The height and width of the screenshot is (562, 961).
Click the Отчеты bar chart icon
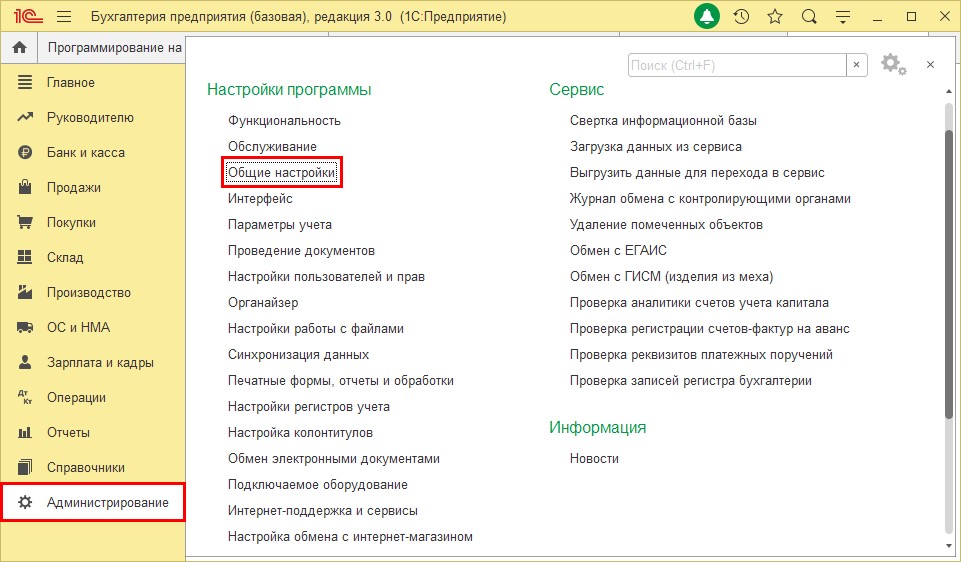pyautogui.click(x=25, y=432)
